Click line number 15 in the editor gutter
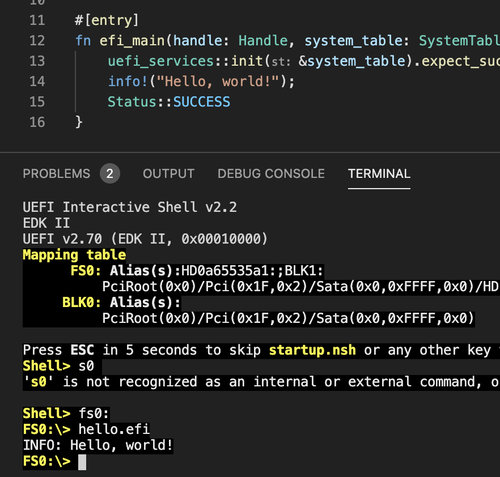The image size is (500, 477). pyautogui.click(x=37, y=102)
